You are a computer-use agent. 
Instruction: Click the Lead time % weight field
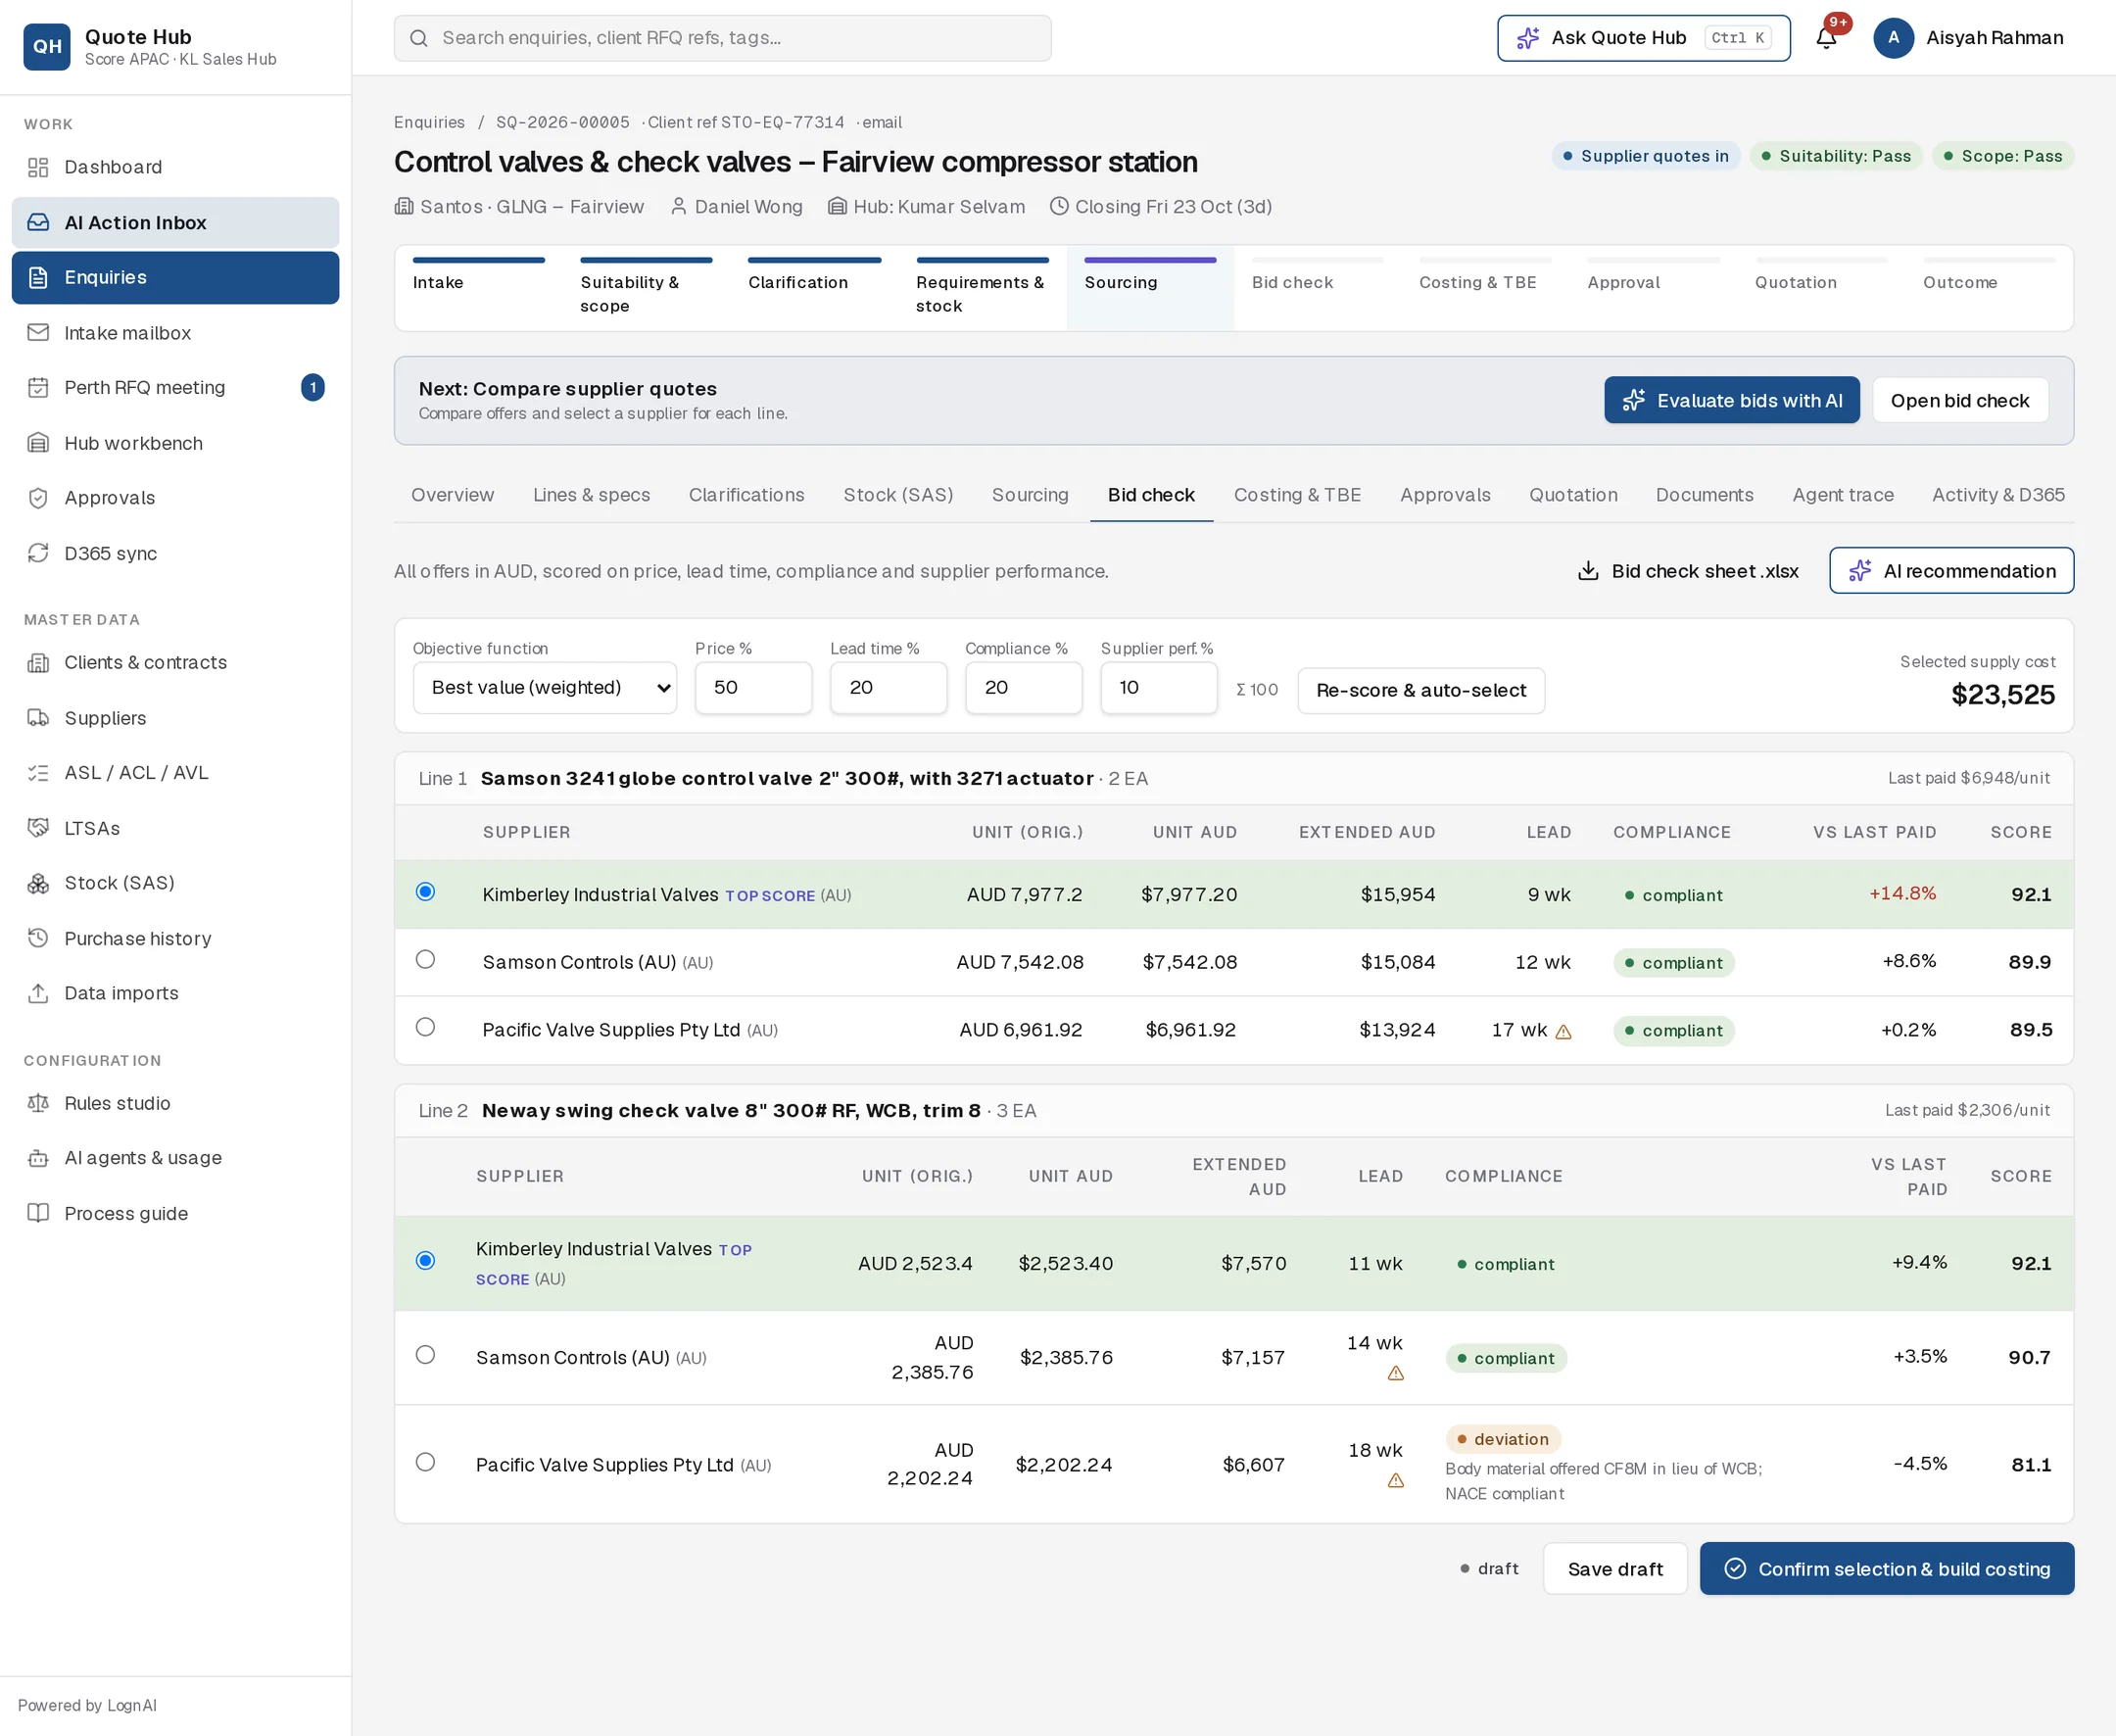point(888,688)
